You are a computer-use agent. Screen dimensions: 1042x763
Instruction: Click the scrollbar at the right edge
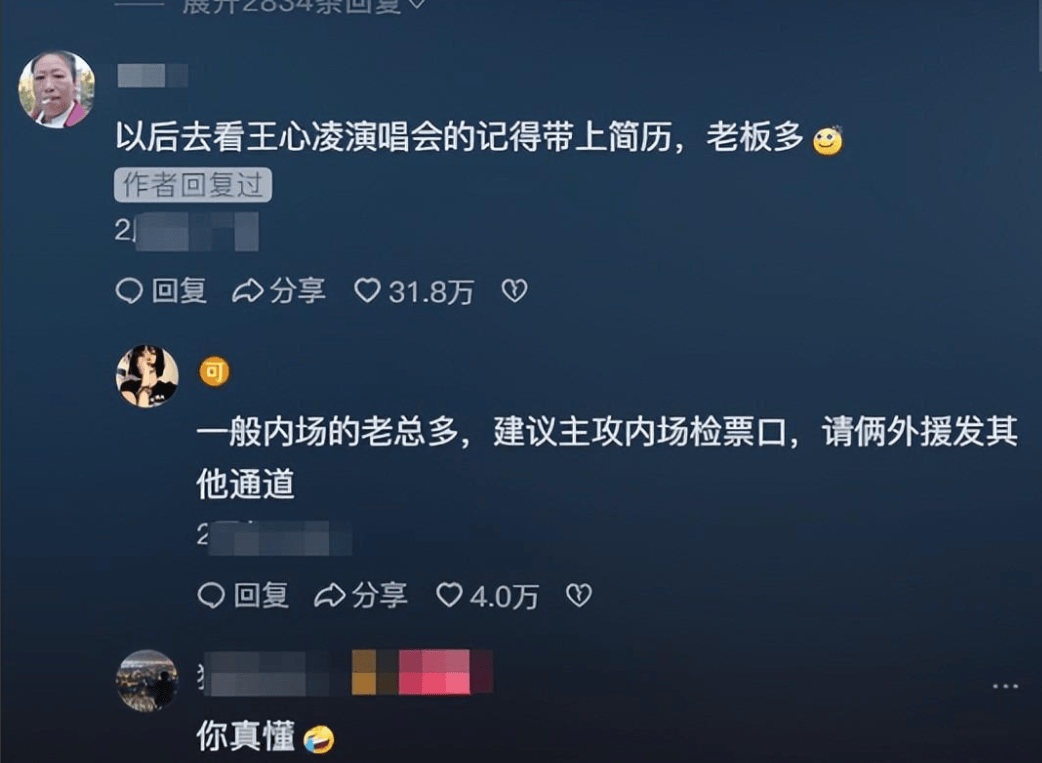1039,37
